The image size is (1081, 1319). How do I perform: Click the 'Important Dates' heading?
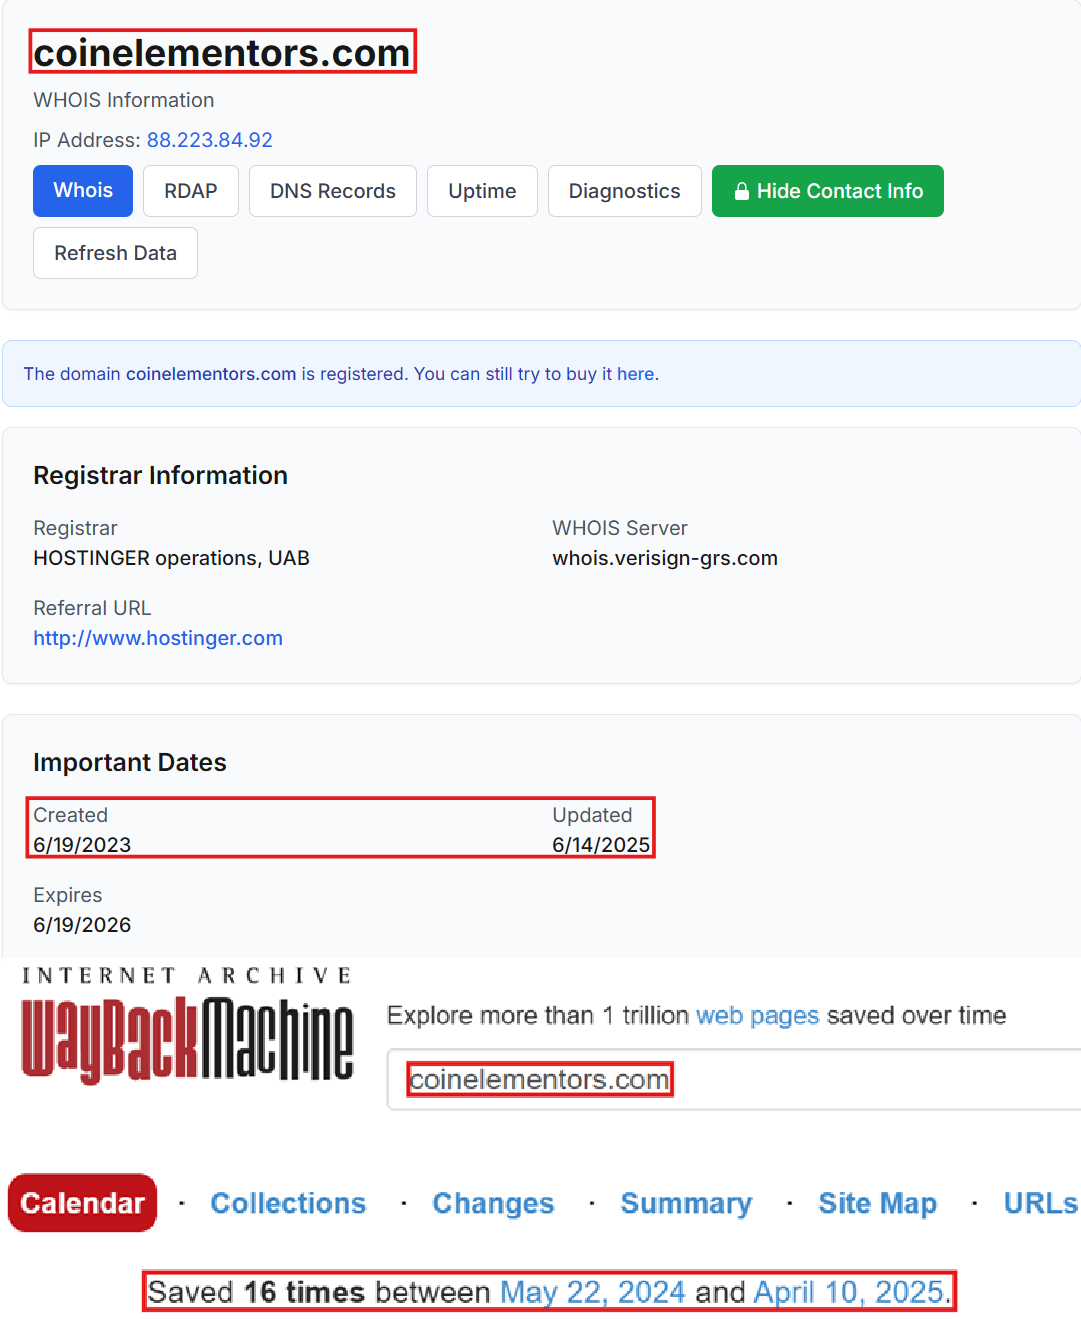pyautogui.click(x=130, y=763)
